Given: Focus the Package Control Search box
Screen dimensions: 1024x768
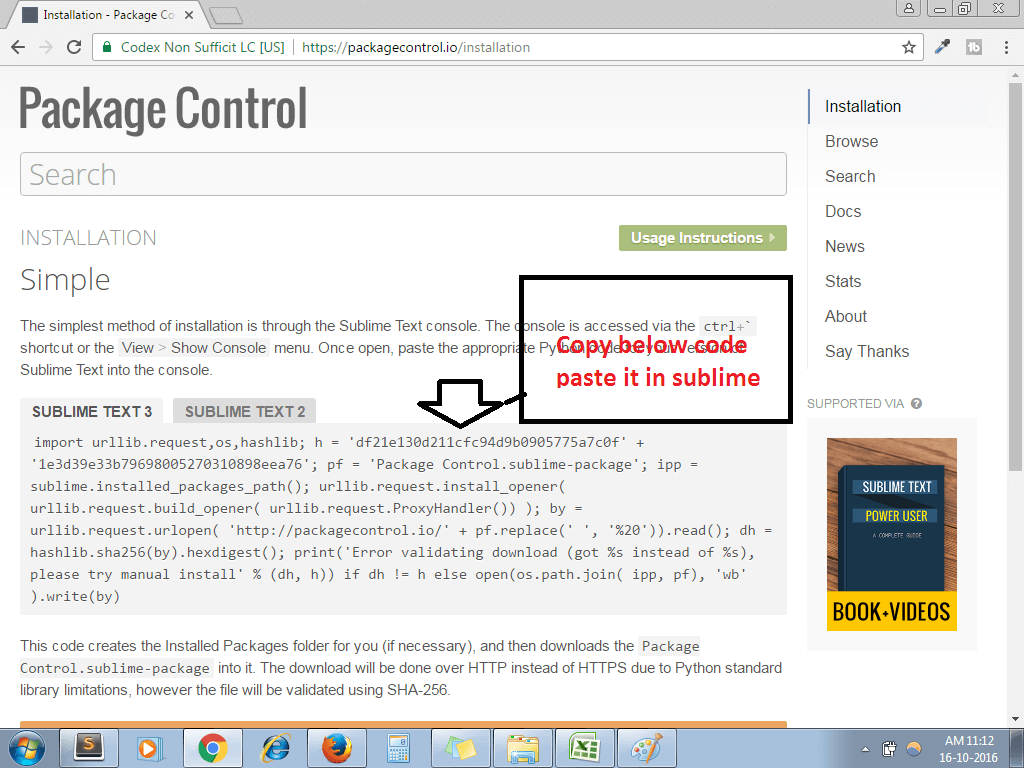Looking at the screenshot, I should pyautogui.click(x=403, y=174).
